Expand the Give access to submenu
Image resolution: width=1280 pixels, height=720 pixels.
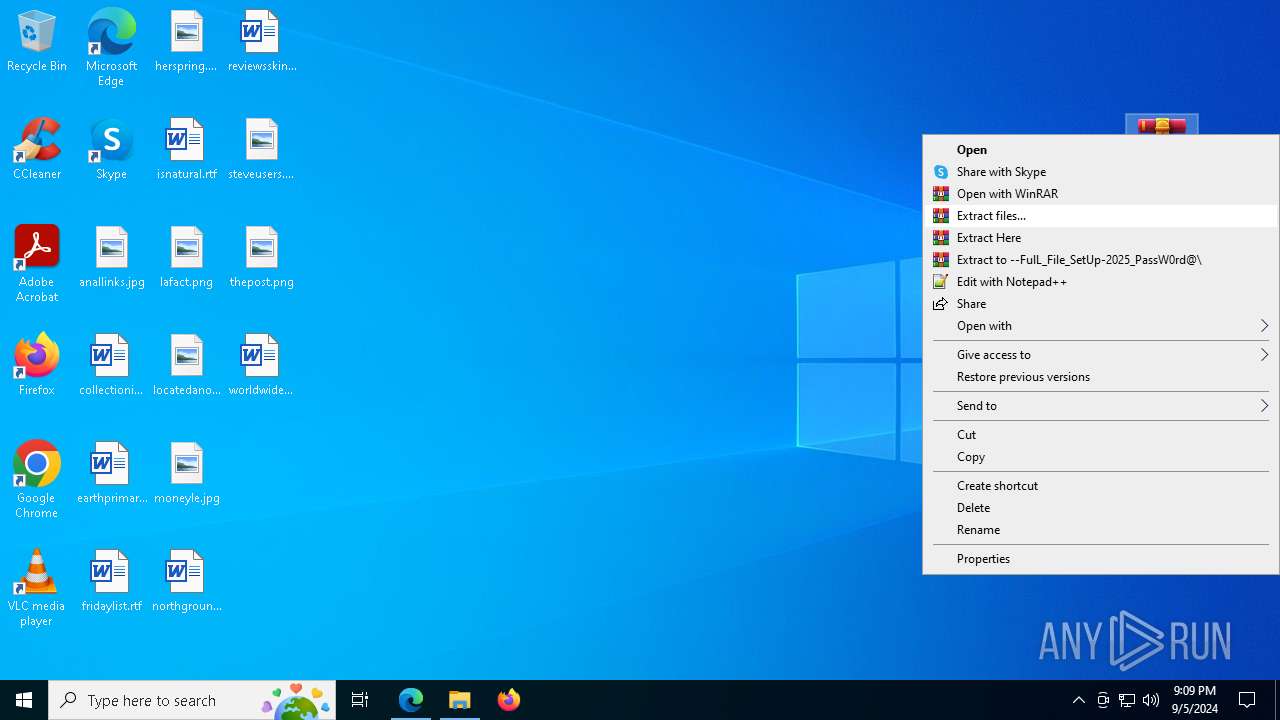[x=1100, y=355]
